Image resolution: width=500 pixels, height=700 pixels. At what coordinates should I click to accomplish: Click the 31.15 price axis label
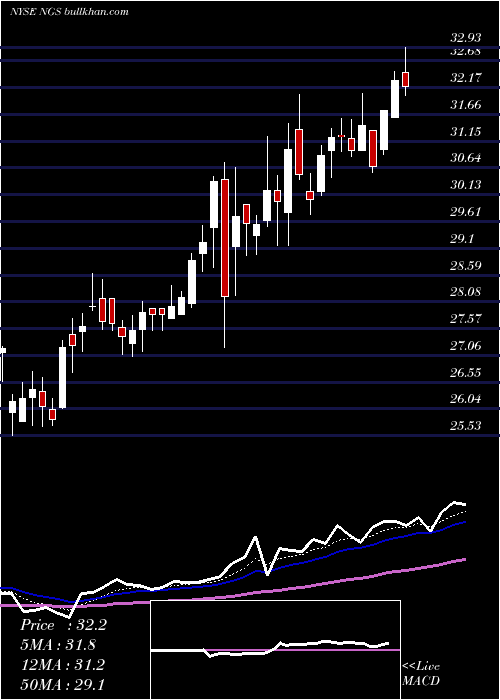pyautogui.click(x=466, y=131)
